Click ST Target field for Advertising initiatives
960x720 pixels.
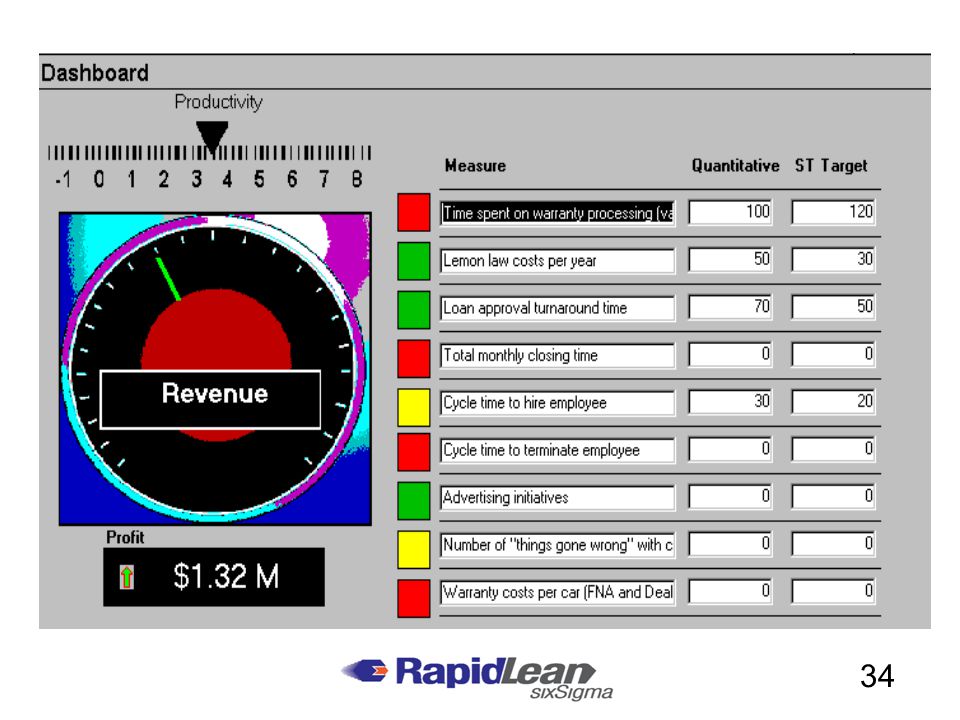click(833, 497)
